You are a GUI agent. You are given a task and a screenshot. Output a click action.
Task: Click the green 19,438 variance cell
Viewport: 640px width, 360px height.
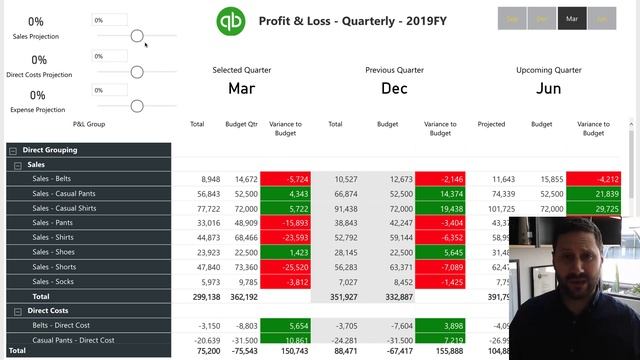tap(440, 208)
